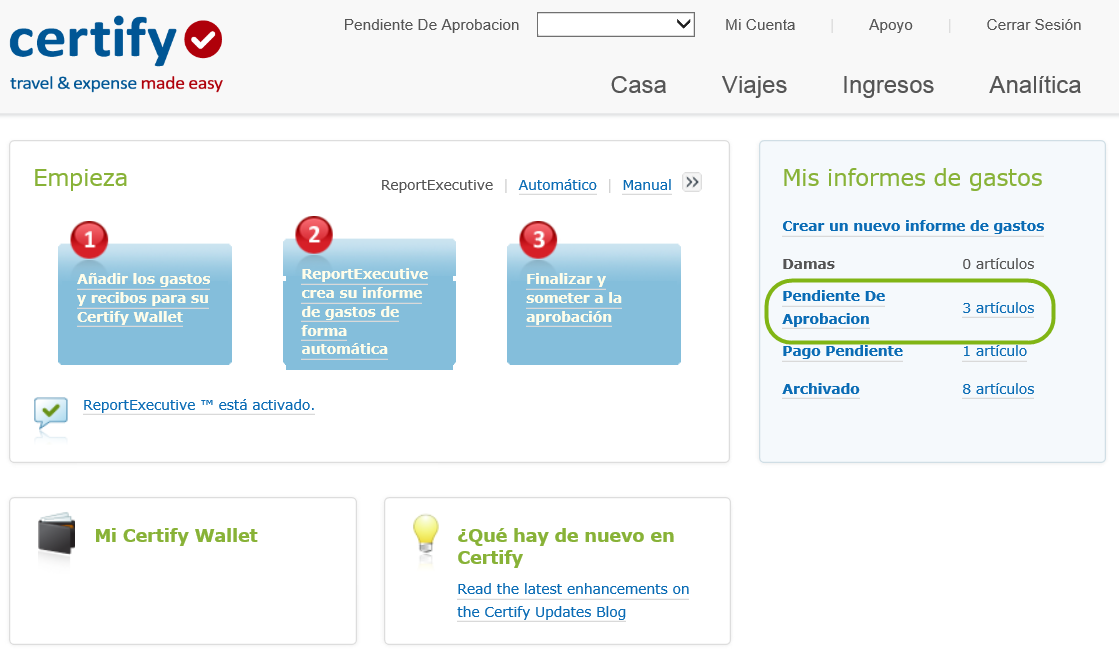
Task: Click the double-arrow next icon
Action: click(x=692, y=183)
